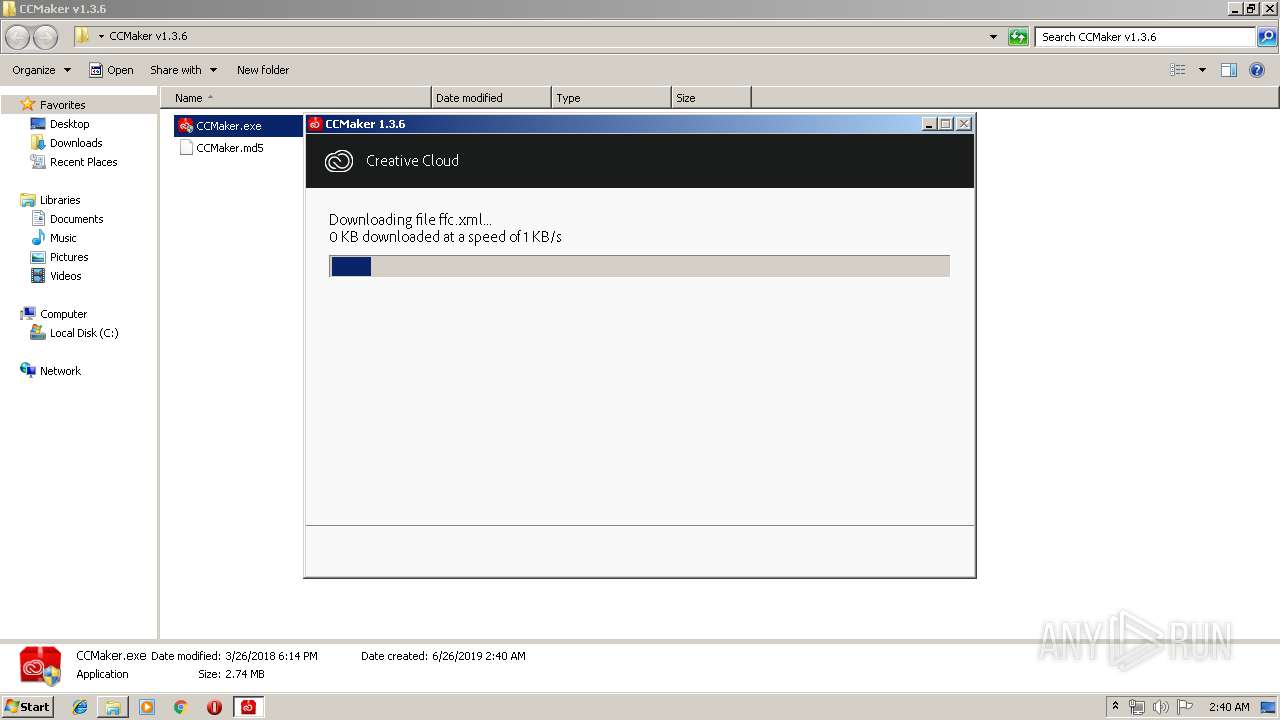This screenshot has width=1280, height=720.
Task: Open Desktop in Favorites
Action: pos(60,124)
